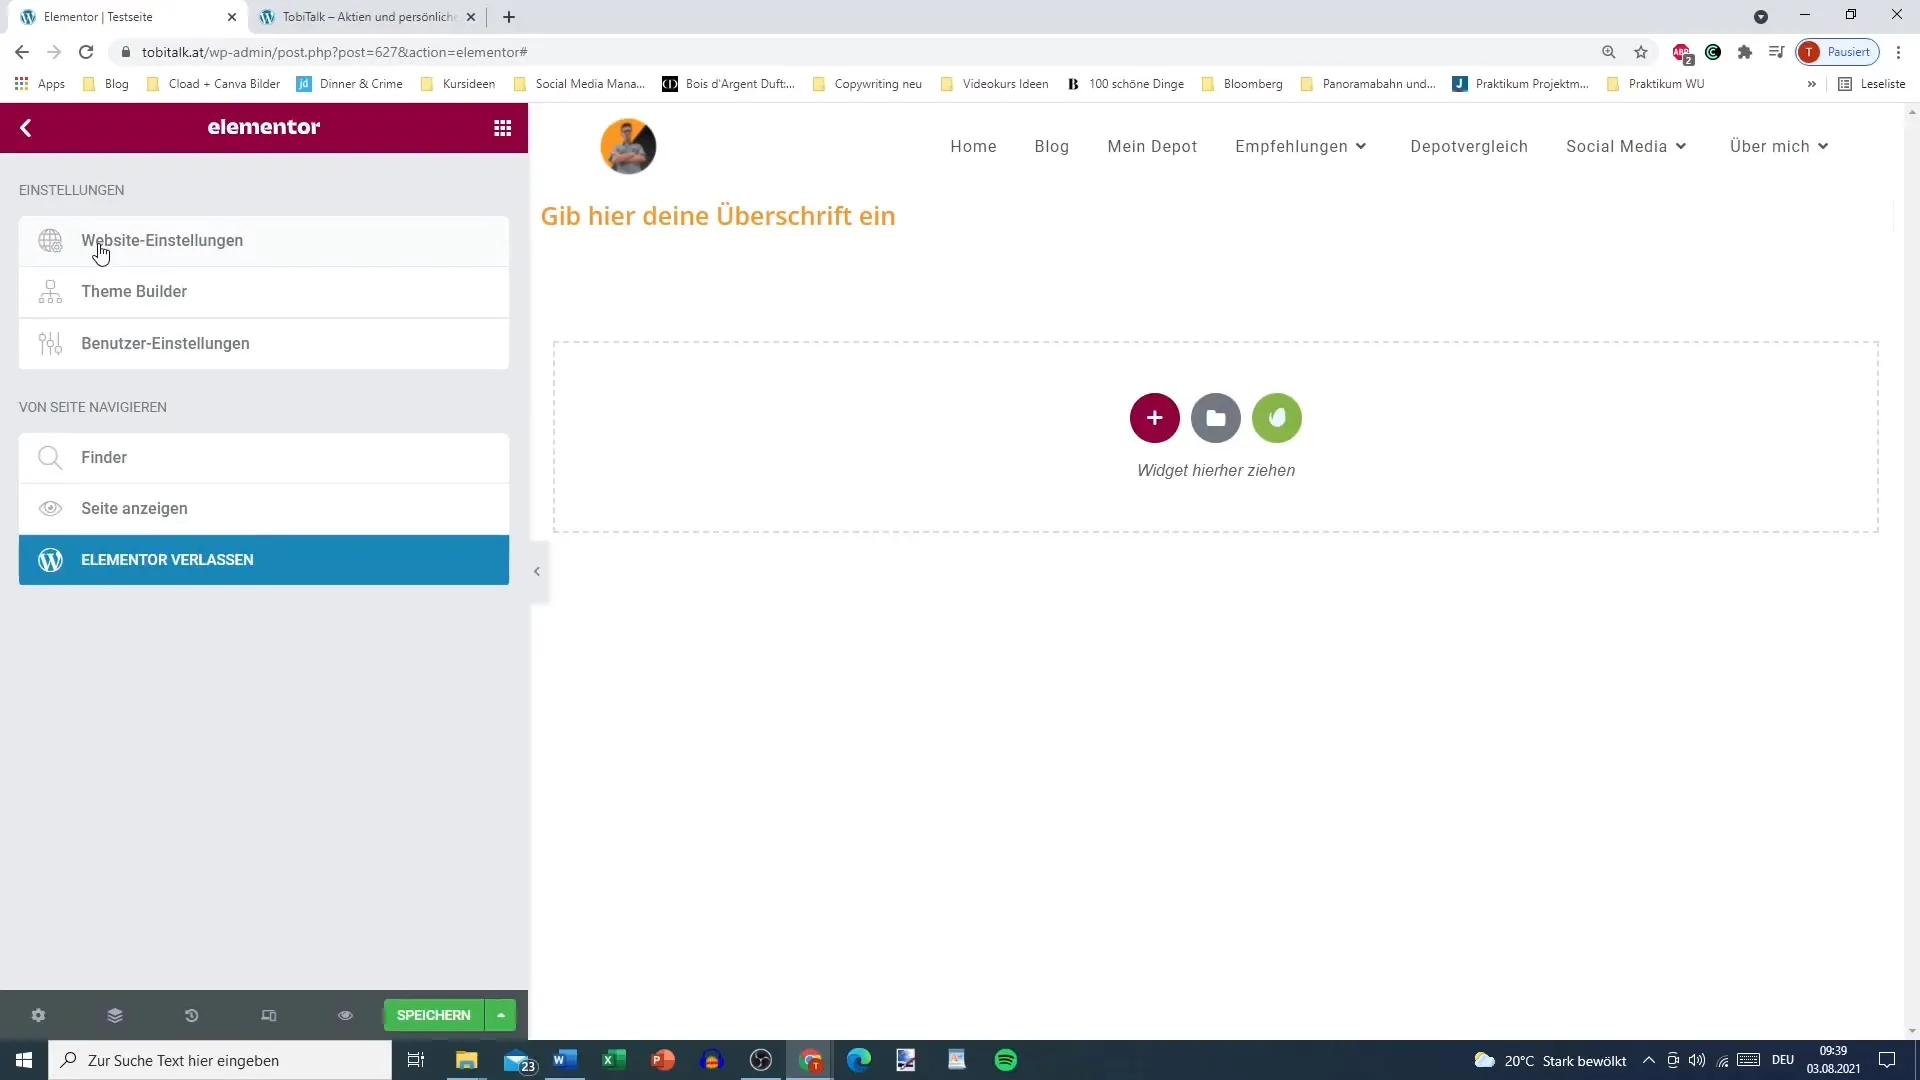Expand the Empfehlungen menu
The image size is (1920, 1080).
1301,146
